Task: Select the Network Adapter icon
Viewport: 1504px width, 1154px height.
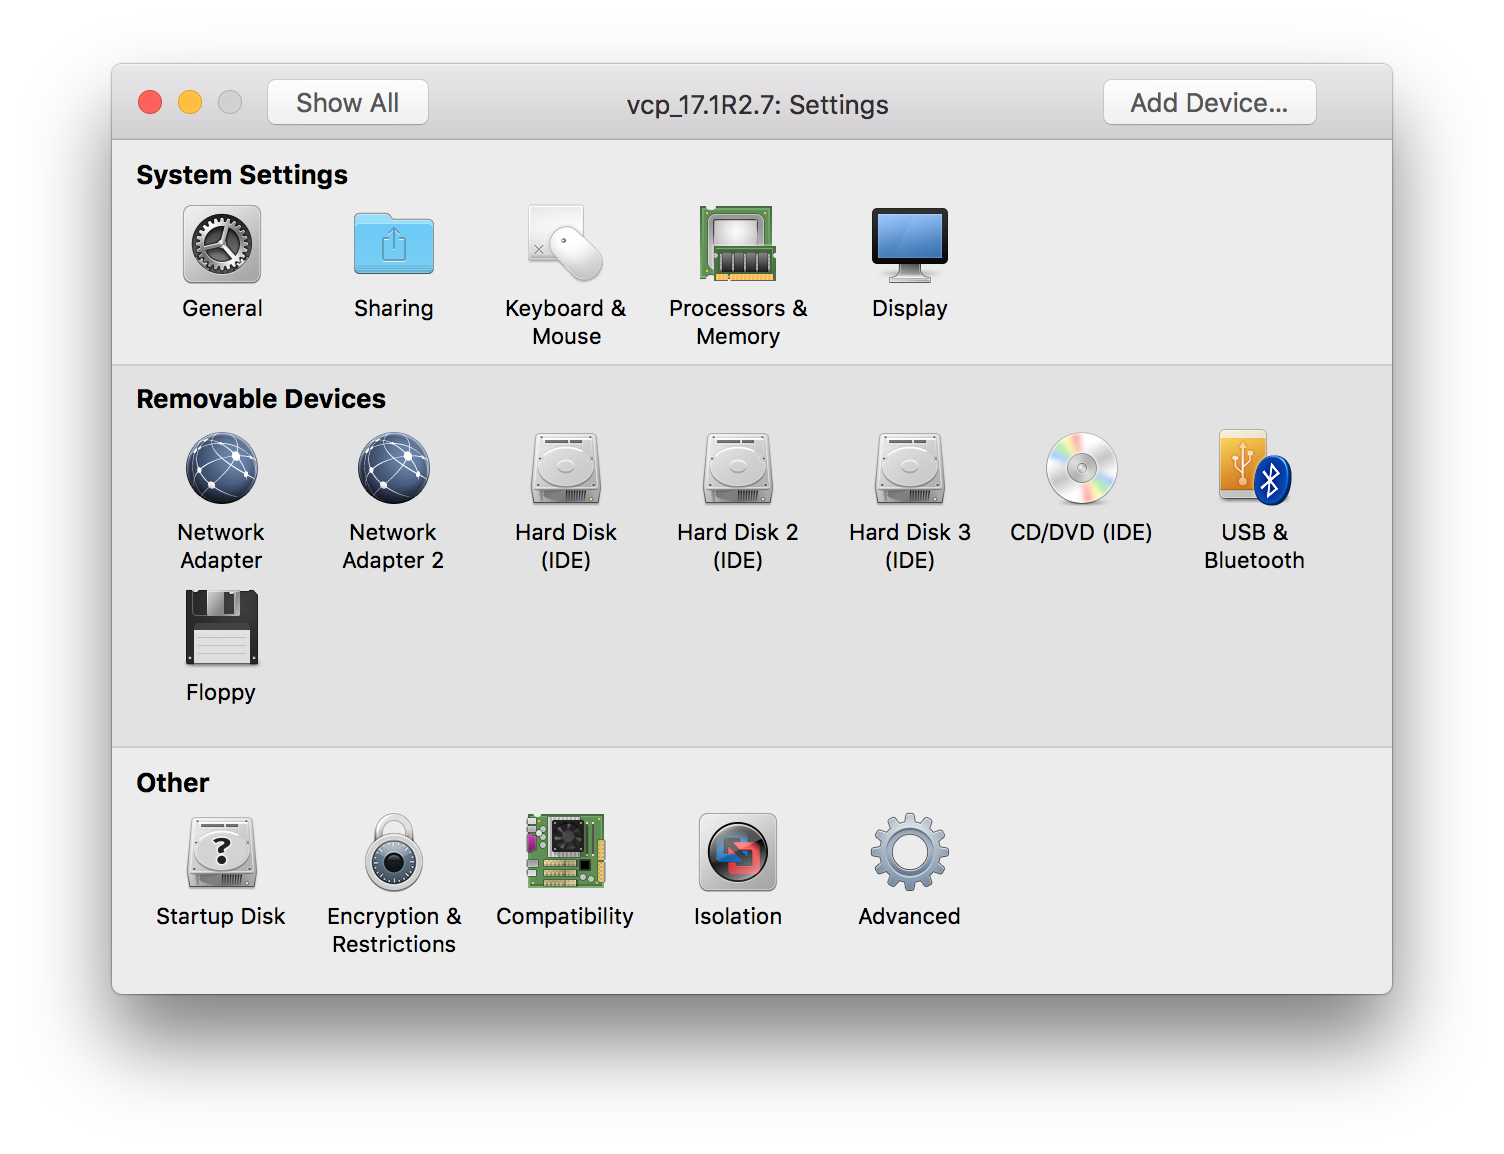Action: point(221,468)
